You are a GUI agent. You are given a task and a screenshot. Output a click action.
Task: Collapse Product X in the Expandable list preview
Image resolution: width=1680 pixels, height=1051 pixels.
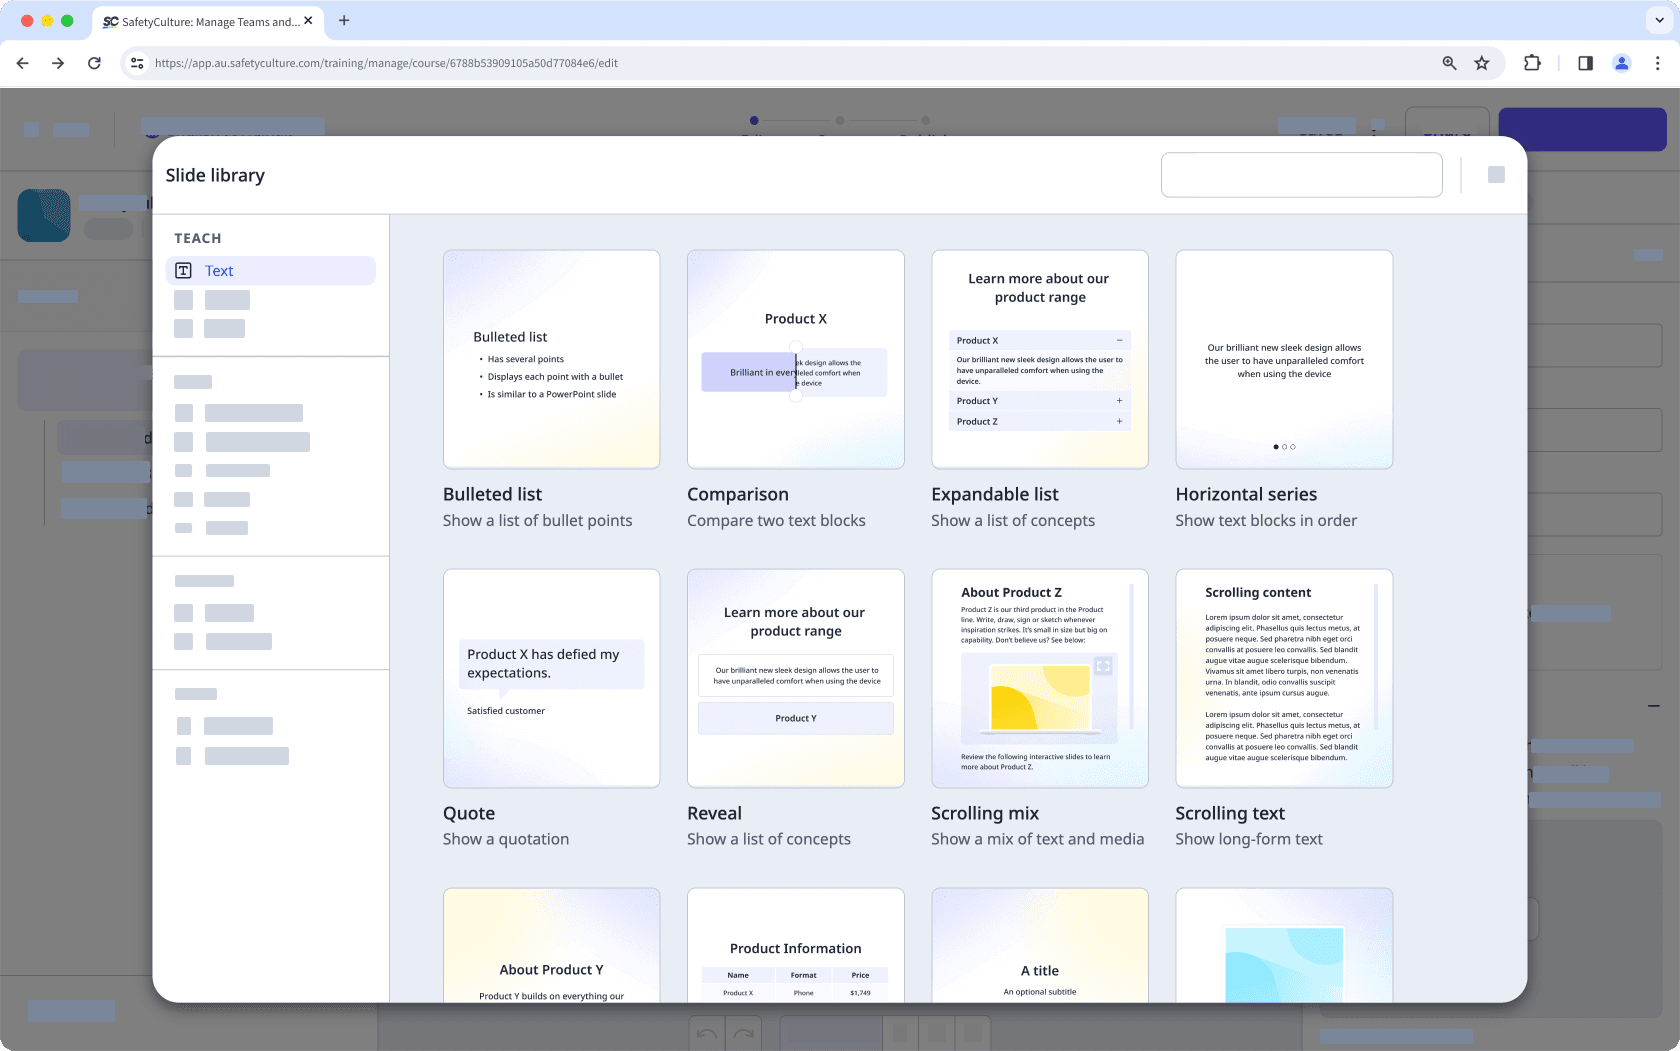click(x=1119, y=340)
